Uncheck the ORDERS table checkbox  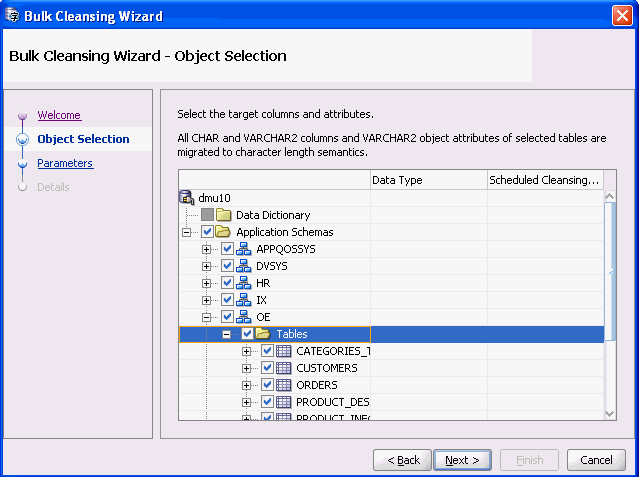click(x=267, y=385)
